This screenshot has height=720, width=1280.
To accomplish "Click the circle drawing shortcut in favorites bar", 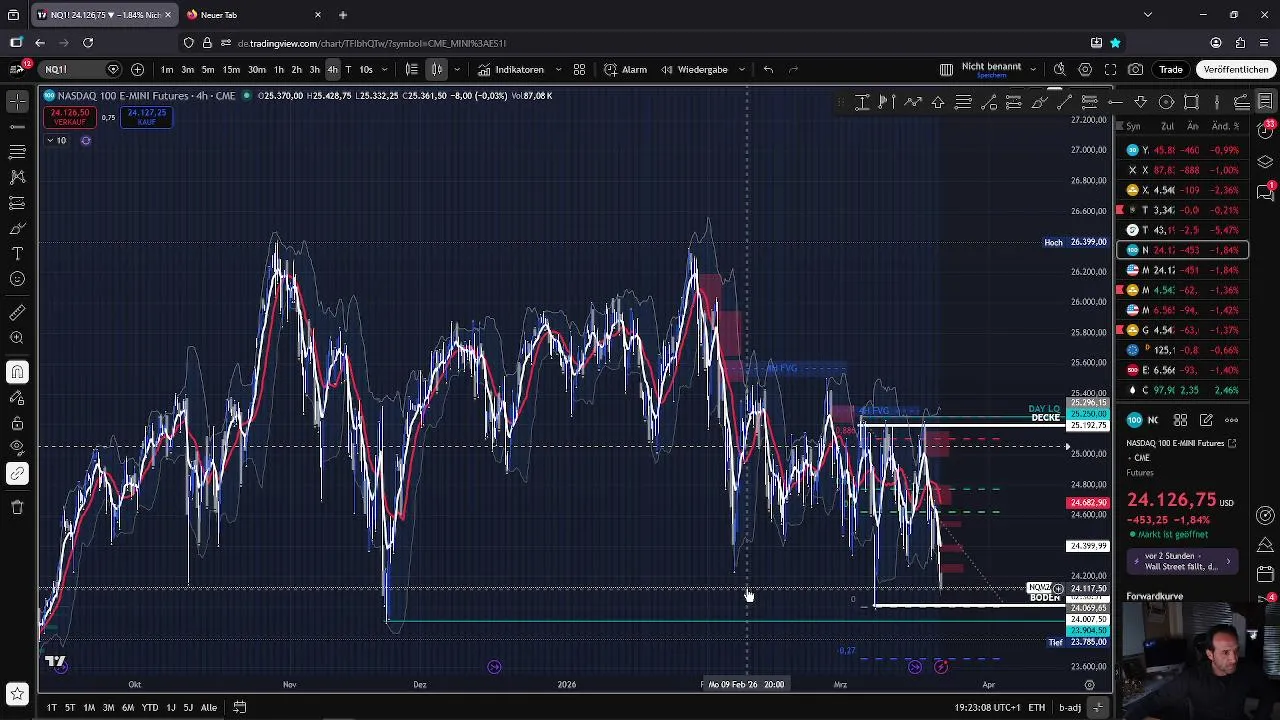I will pos(1166,102).
